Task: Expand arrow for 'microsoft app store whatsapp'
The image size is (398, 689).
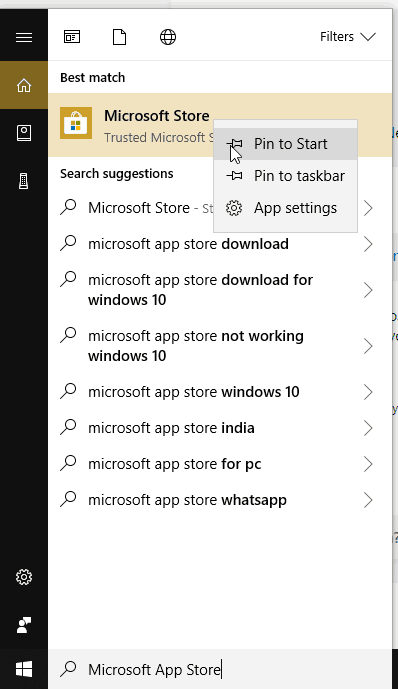Action: [368, 500]
